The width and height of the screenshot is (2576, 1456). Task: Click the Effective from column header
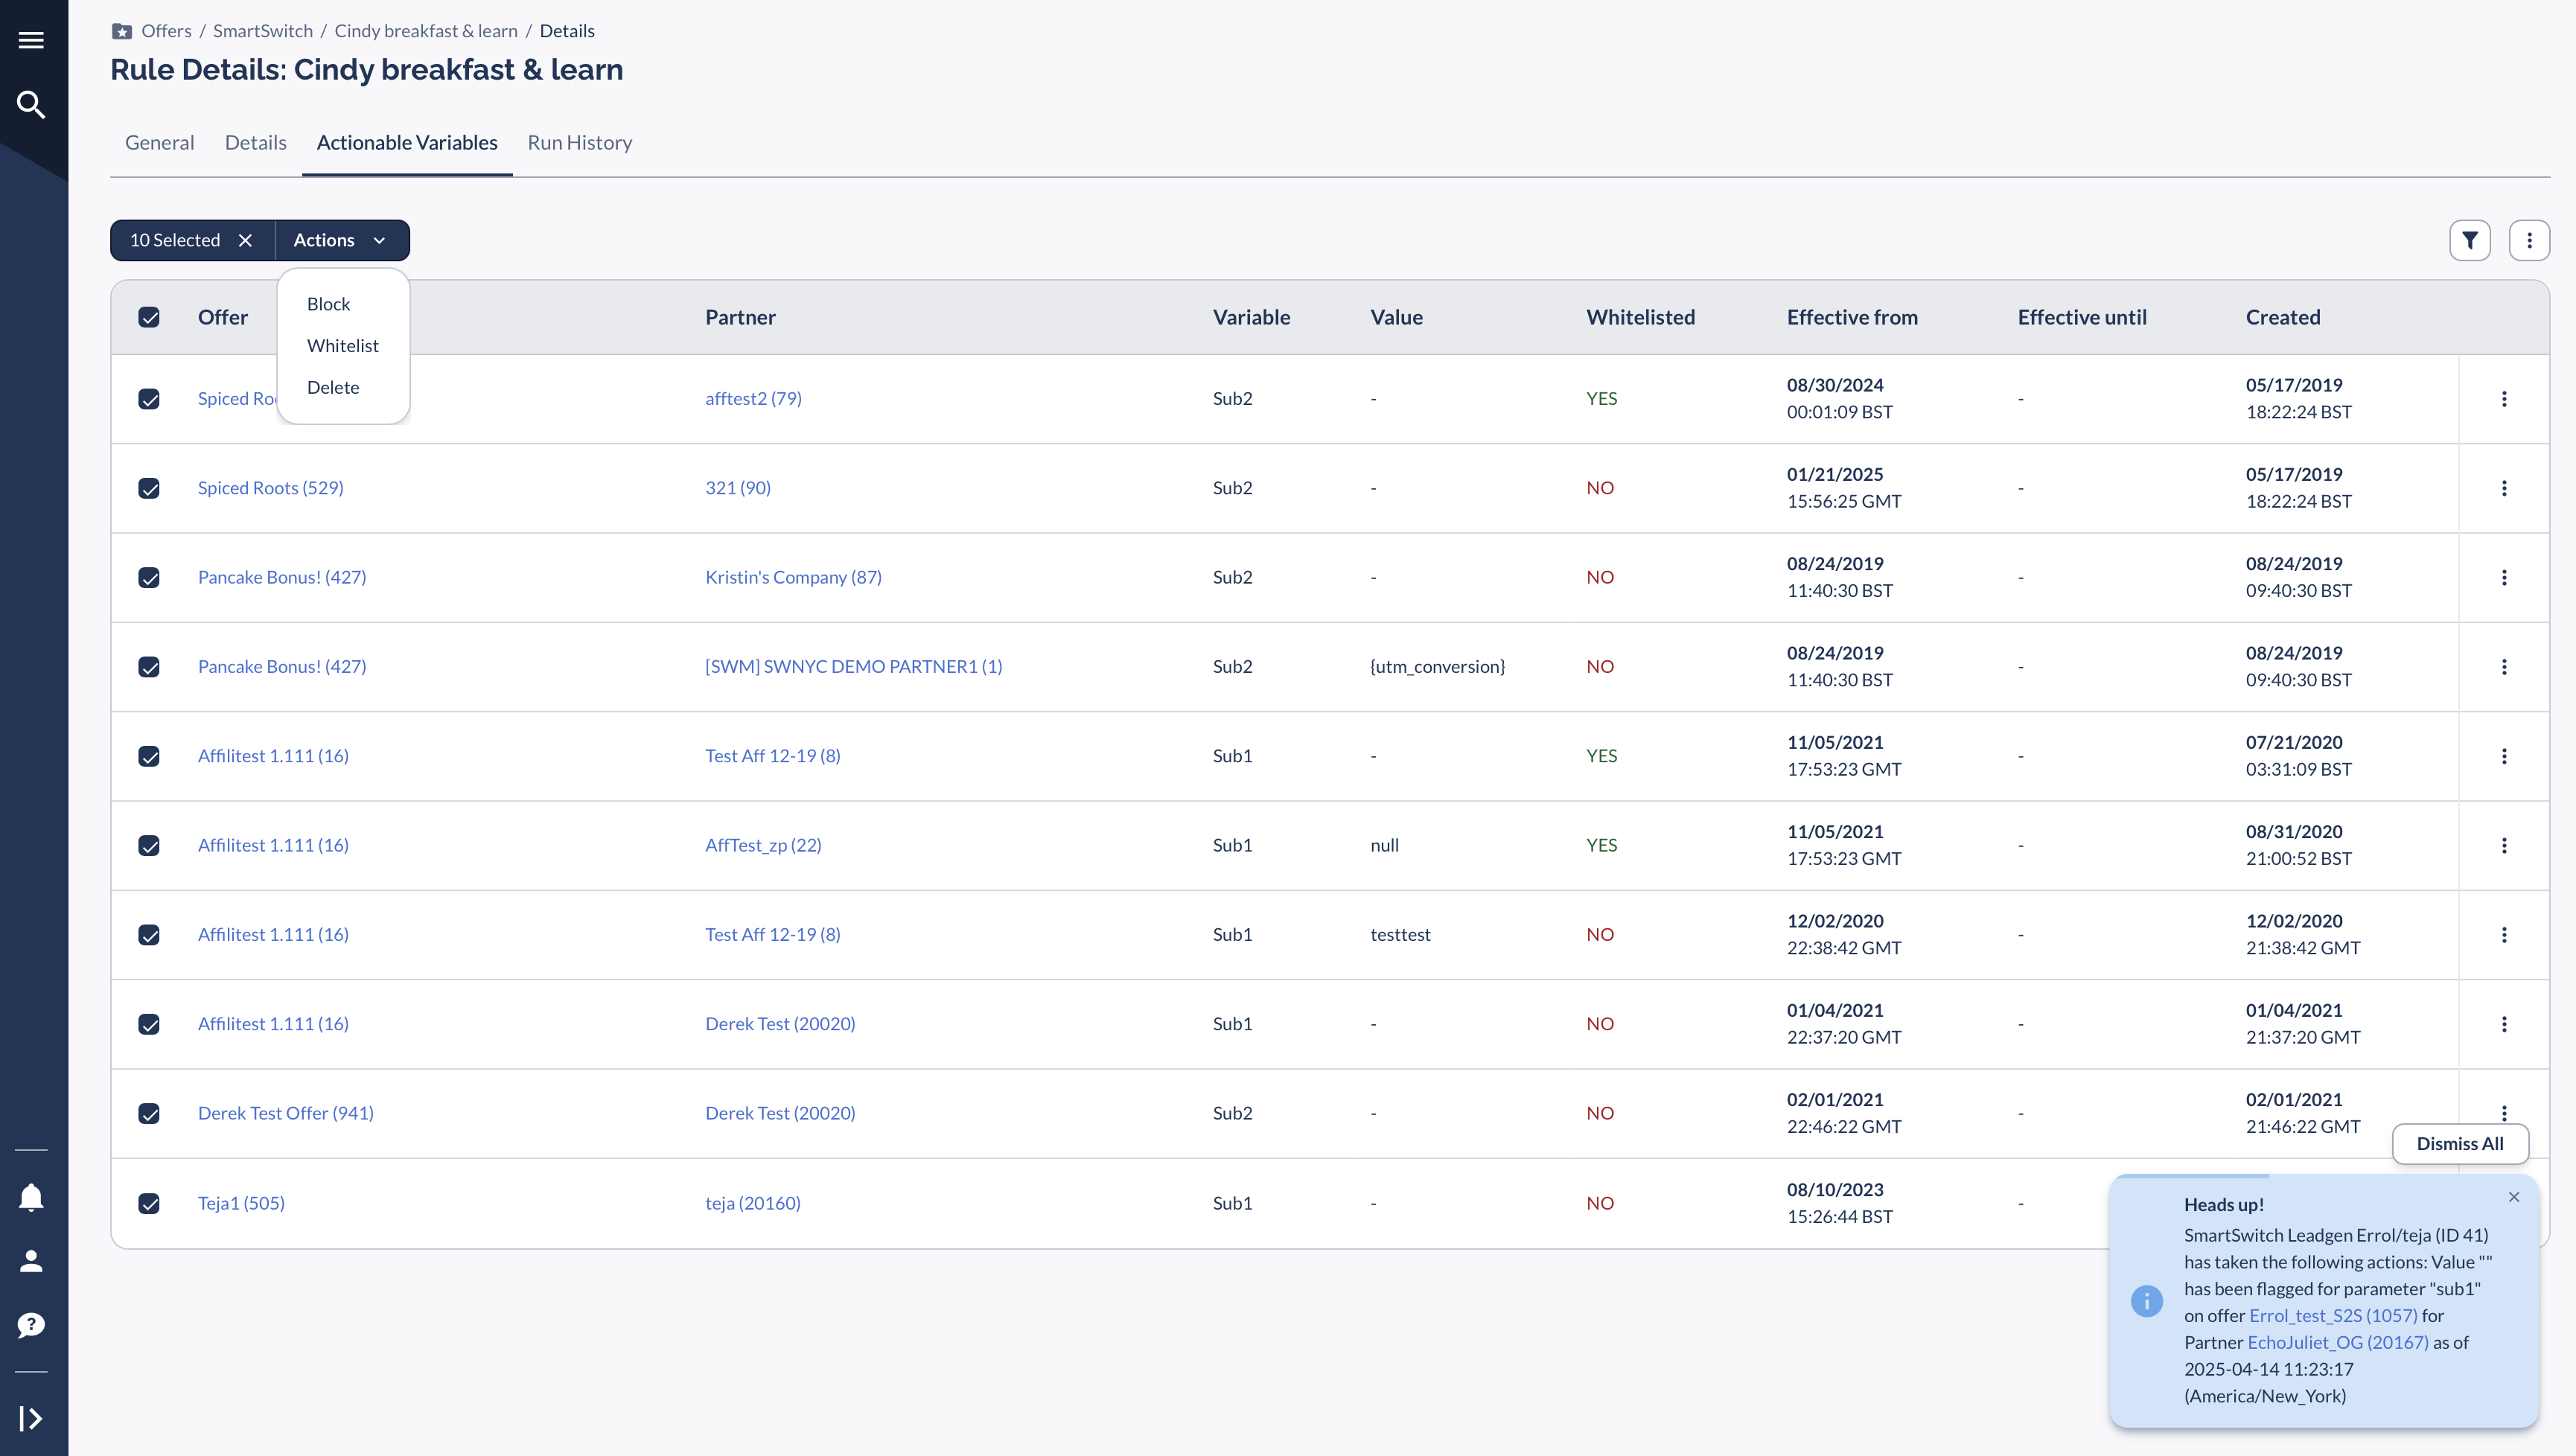click(1852, 317)
